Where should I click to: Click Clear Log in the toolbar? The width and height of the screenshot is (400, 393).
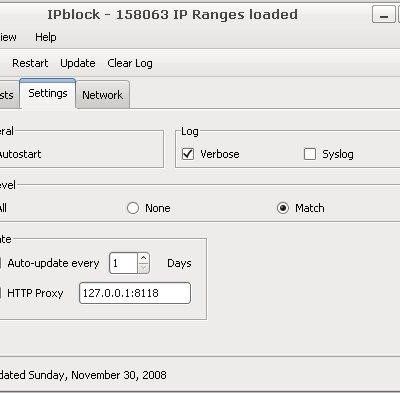[130, 63]
